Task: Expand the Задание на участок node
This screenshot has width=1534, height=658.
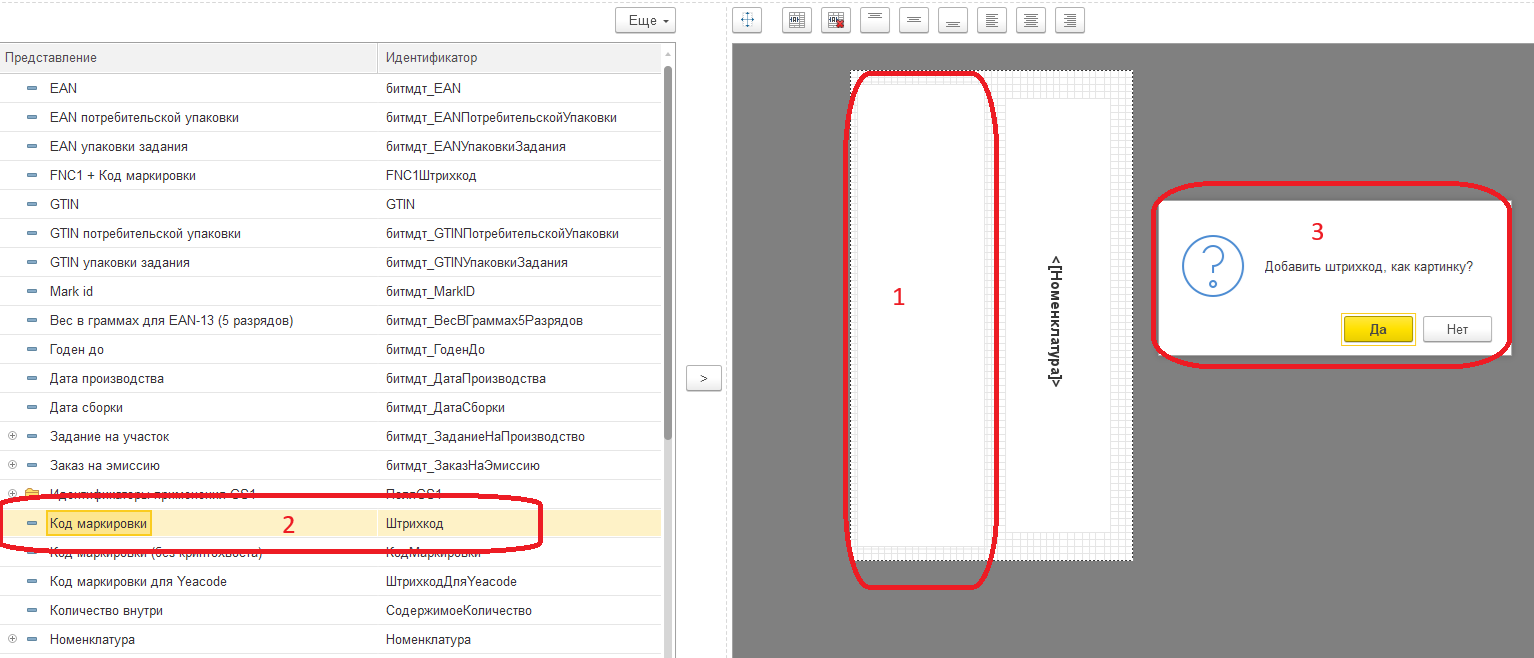Action: click(x=12, y=436)
